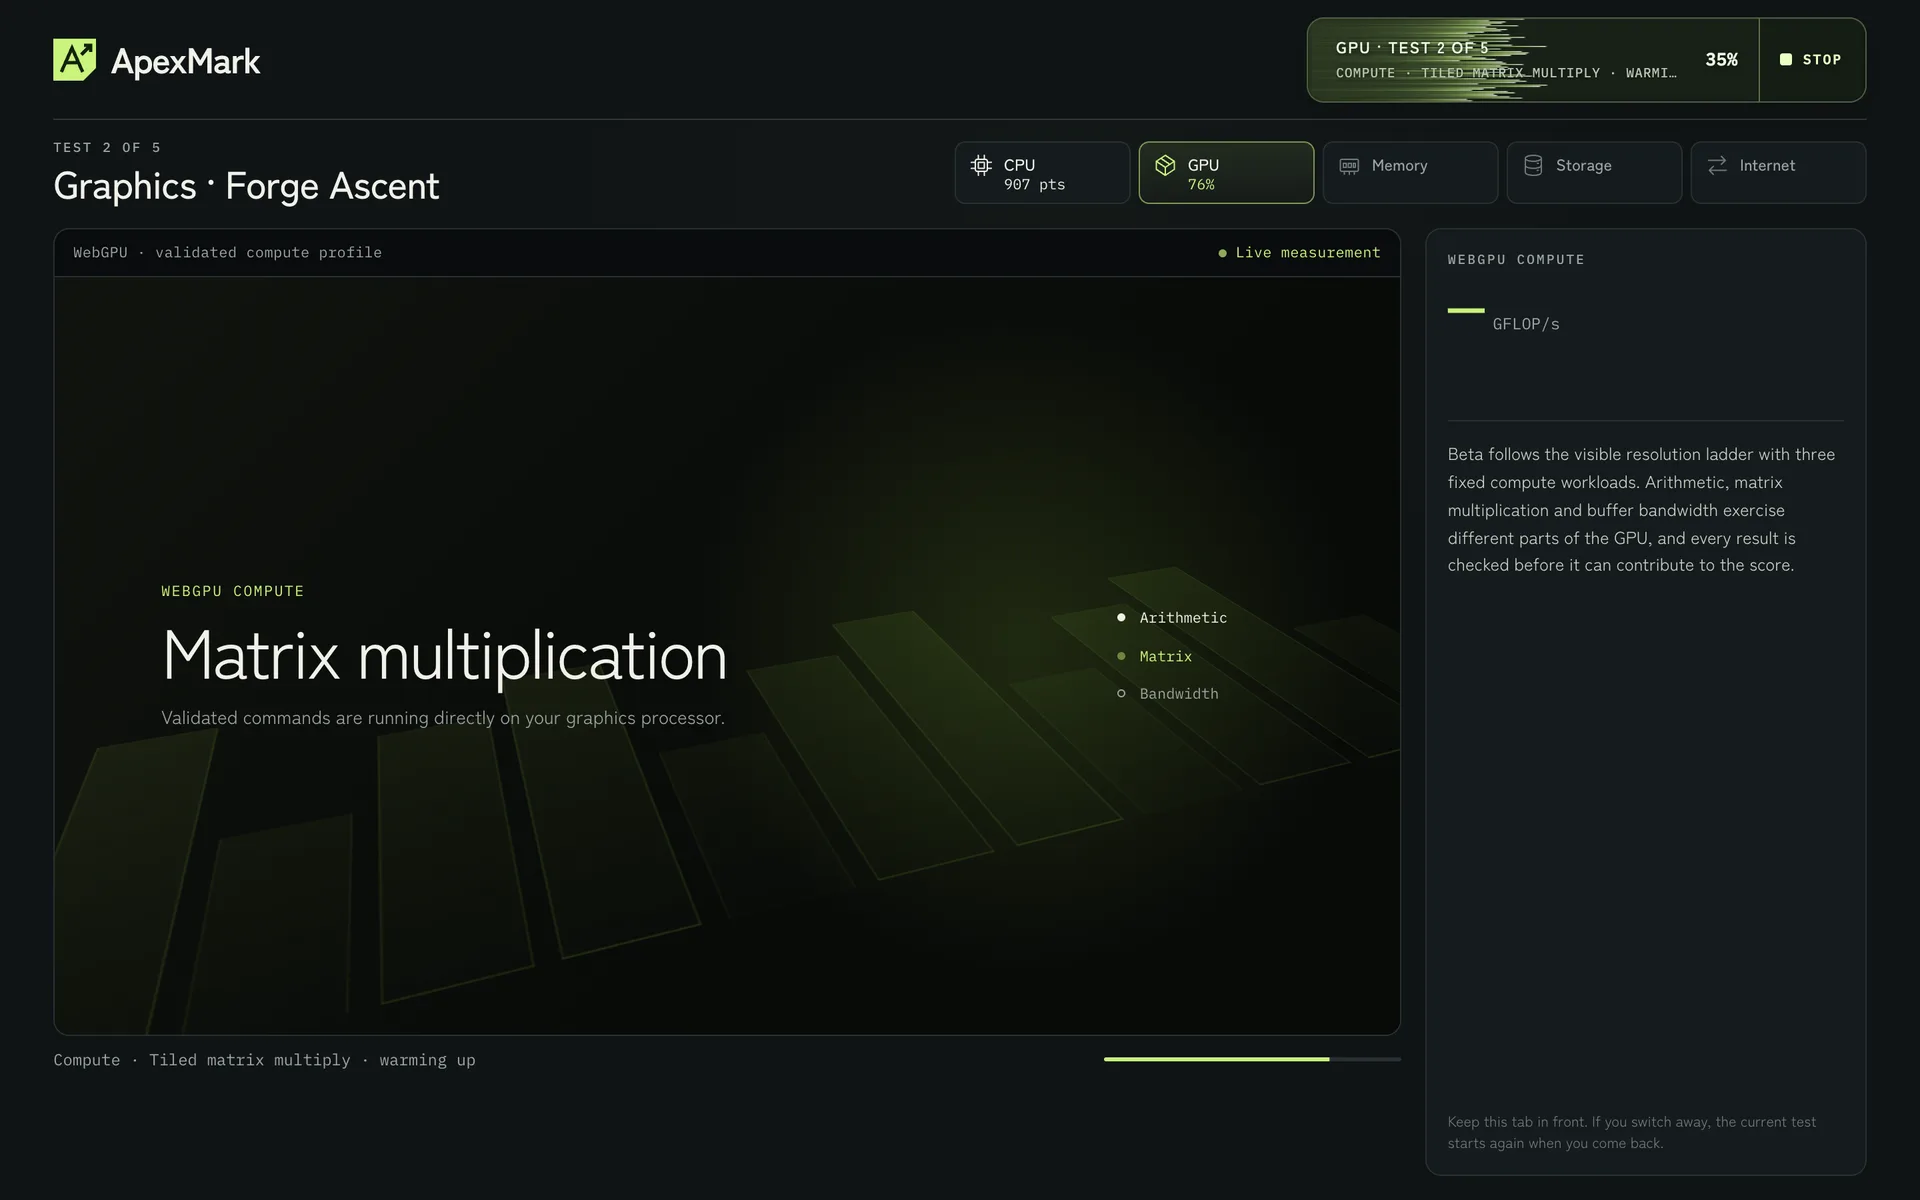The height and width of the screenshot is (1200, 1920).
Task: Switch to the Storage tab
Action: pyautogui.click(x=1594, y=173)
